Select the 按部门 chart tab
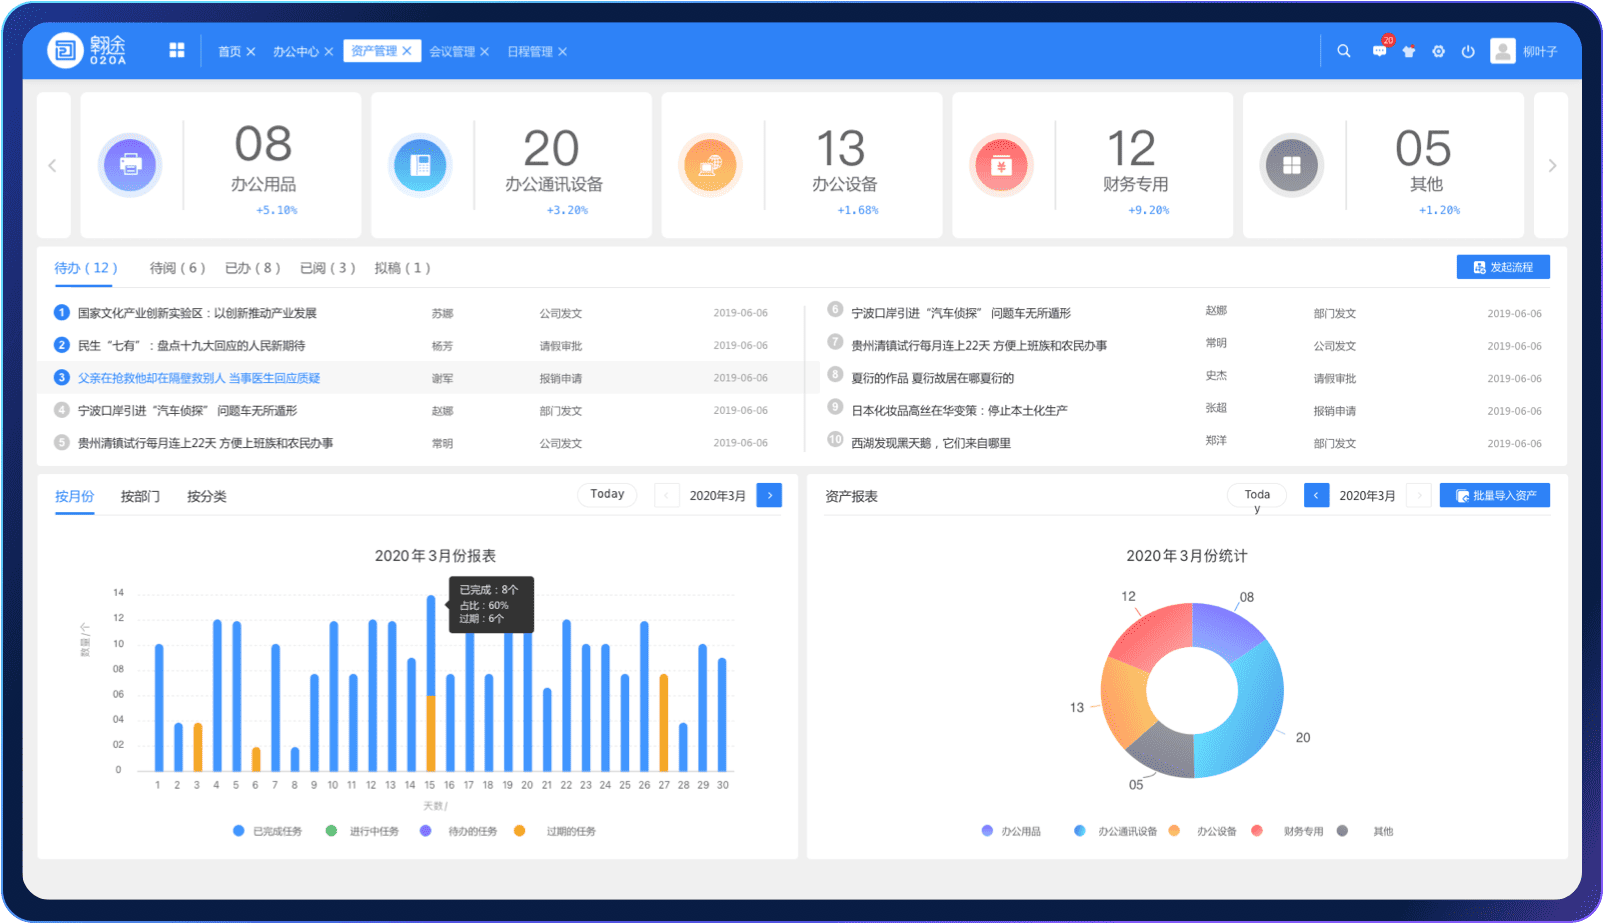Viewport: 1604px width, 924px height. pyautogui.click(x=140, y=496)
